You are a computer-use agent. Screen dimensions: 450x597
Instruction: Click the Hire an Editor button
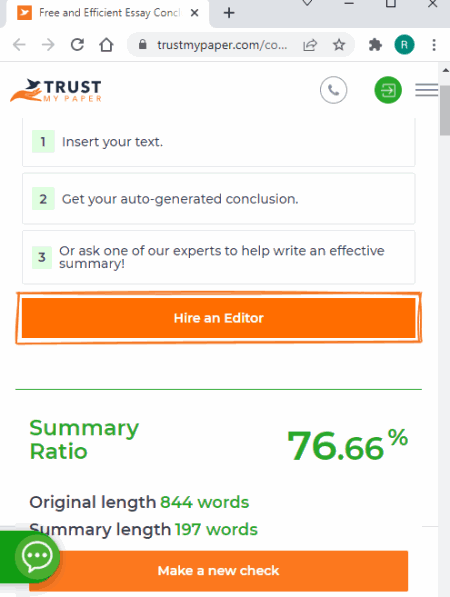click(219, 318)
